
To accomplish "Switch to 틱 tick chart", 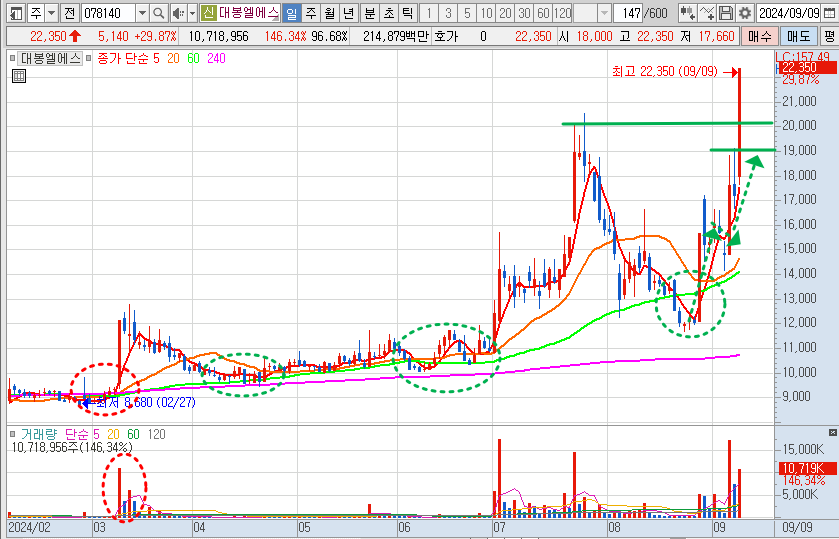I will [x=408, y=13].
